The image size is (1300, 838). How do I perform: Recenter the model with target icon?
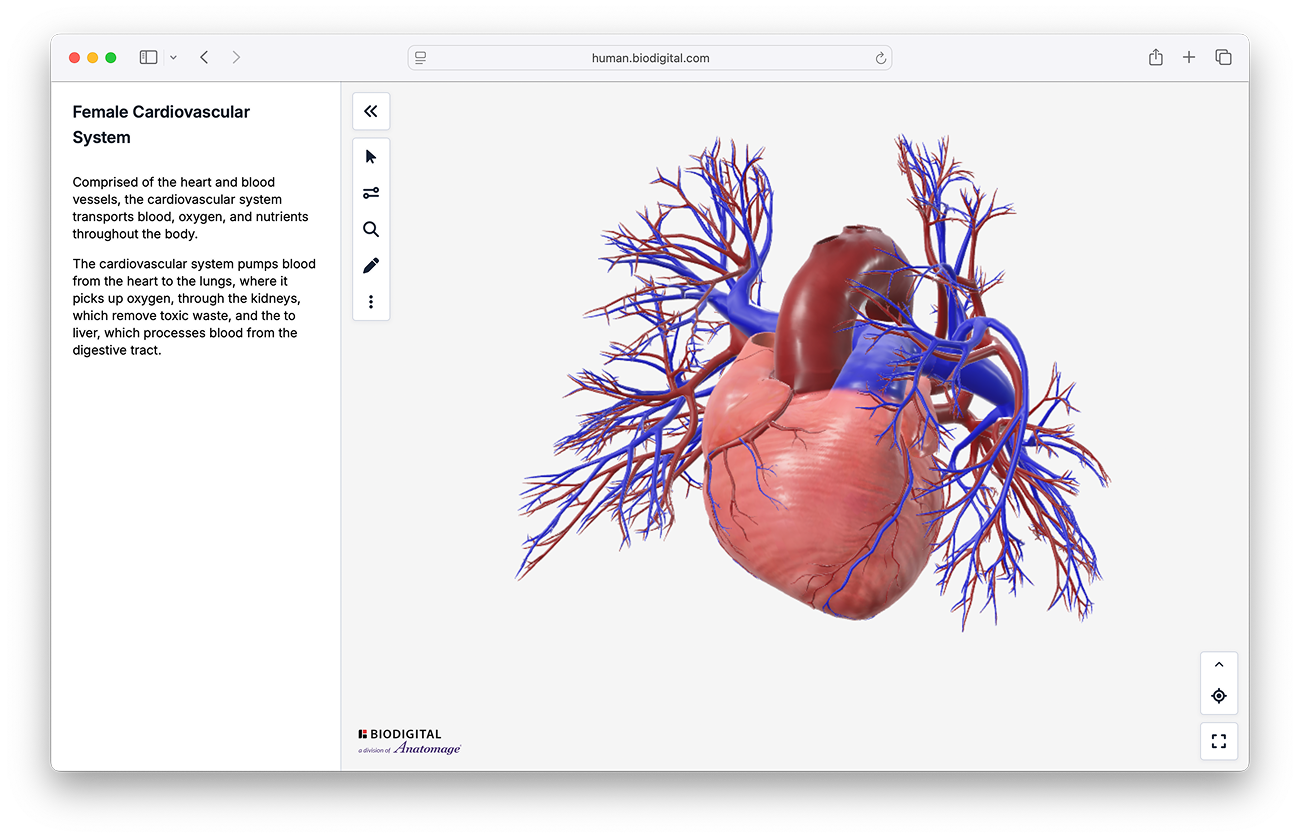pyautogui.click(x=1219, y=696)
